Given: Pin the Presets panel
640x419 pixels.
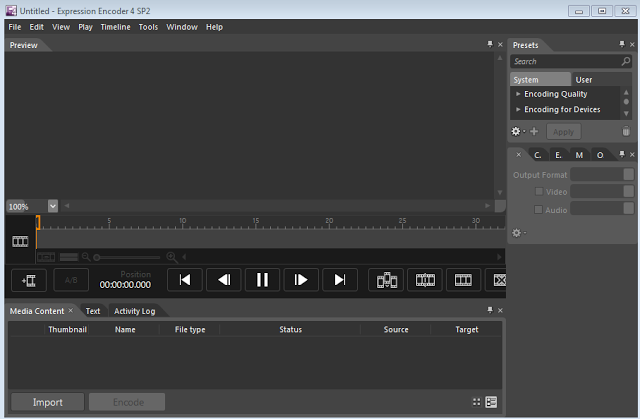Looking at the screenshot, I should (x=622, y=44).
